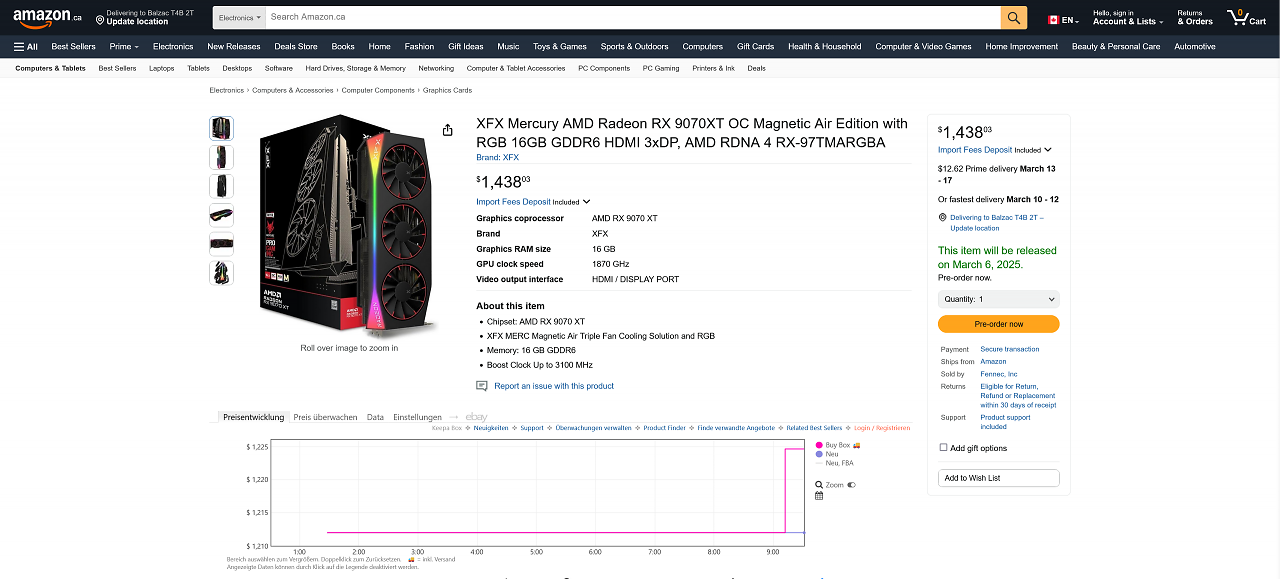Open Hard Drives, Storage & Memory subnav
This screenshot has width=1280, height=579.
(x=355, y=68)
